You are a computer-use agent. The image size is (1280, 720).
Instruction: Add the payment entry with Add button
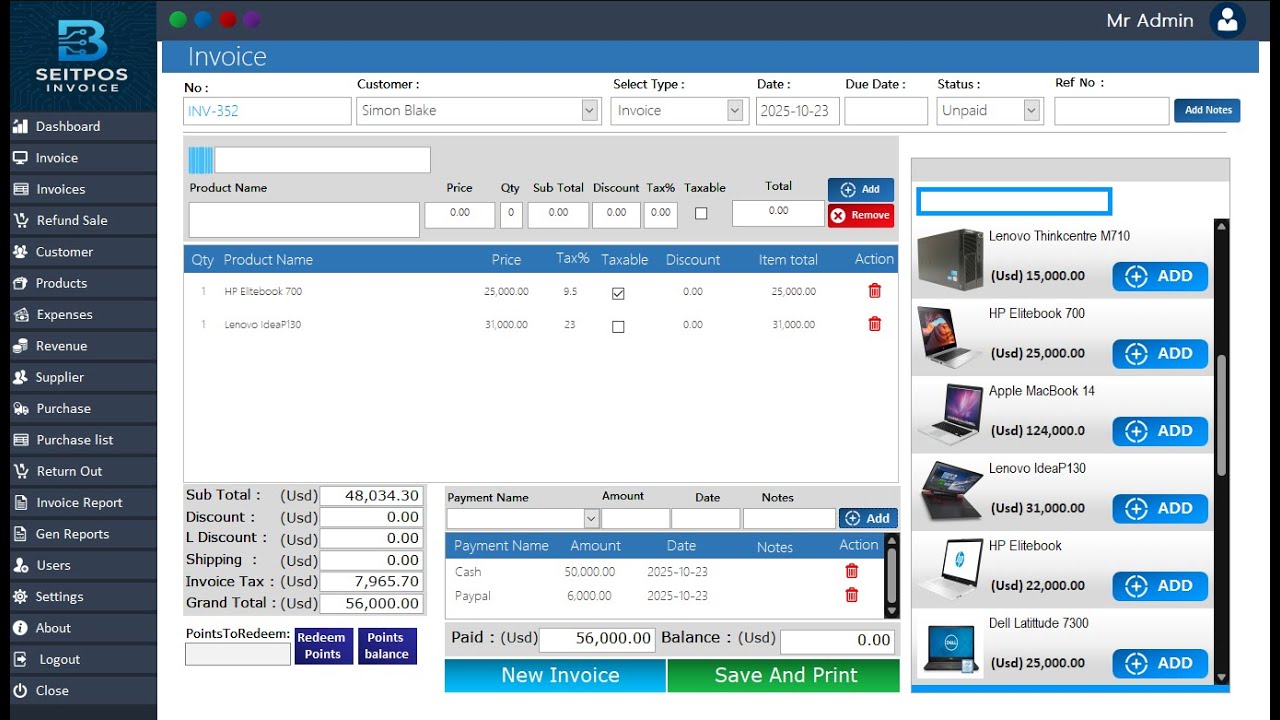click(x=868, y=518)
